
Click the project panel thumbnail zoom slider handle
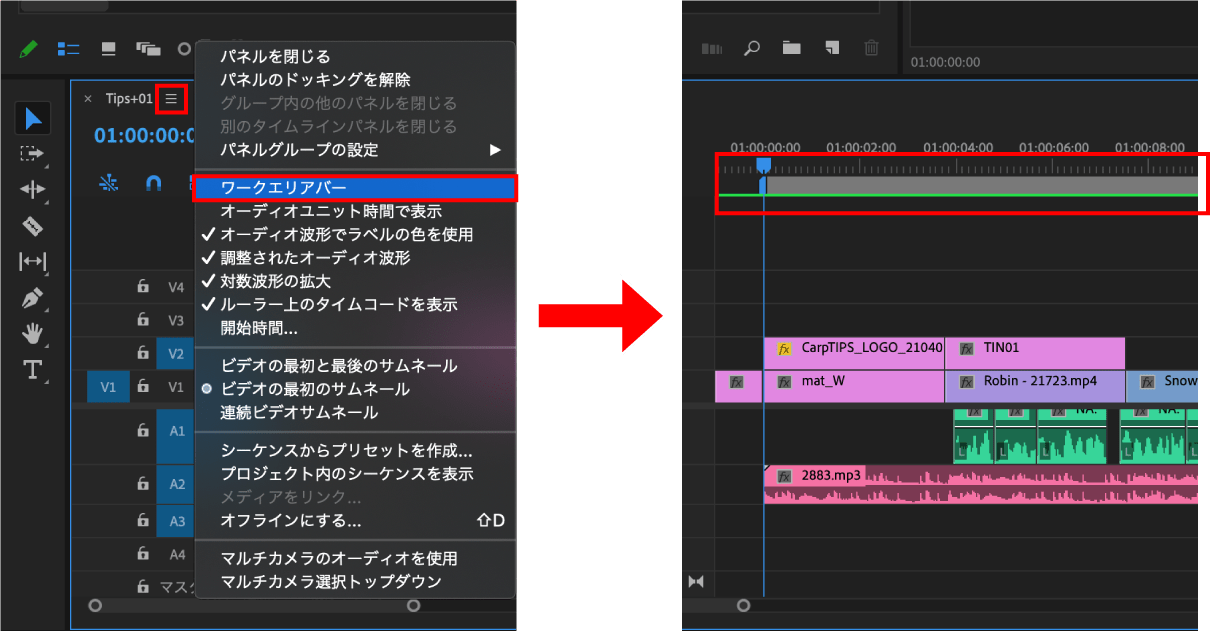[184, 48]
